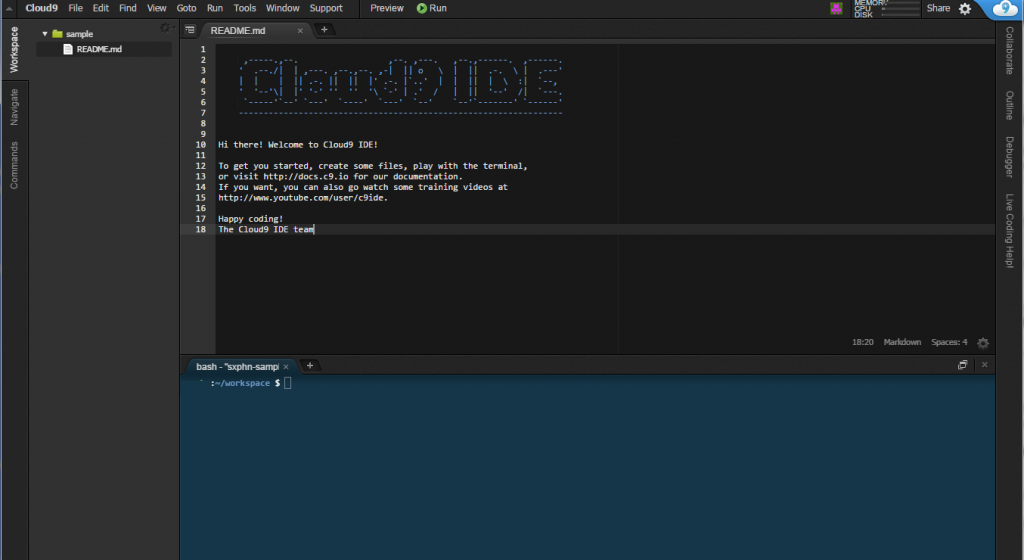Open the Spaces: 4 indentation selector
The width and height of the screenshot is (1024, 560).
point(949,342)
